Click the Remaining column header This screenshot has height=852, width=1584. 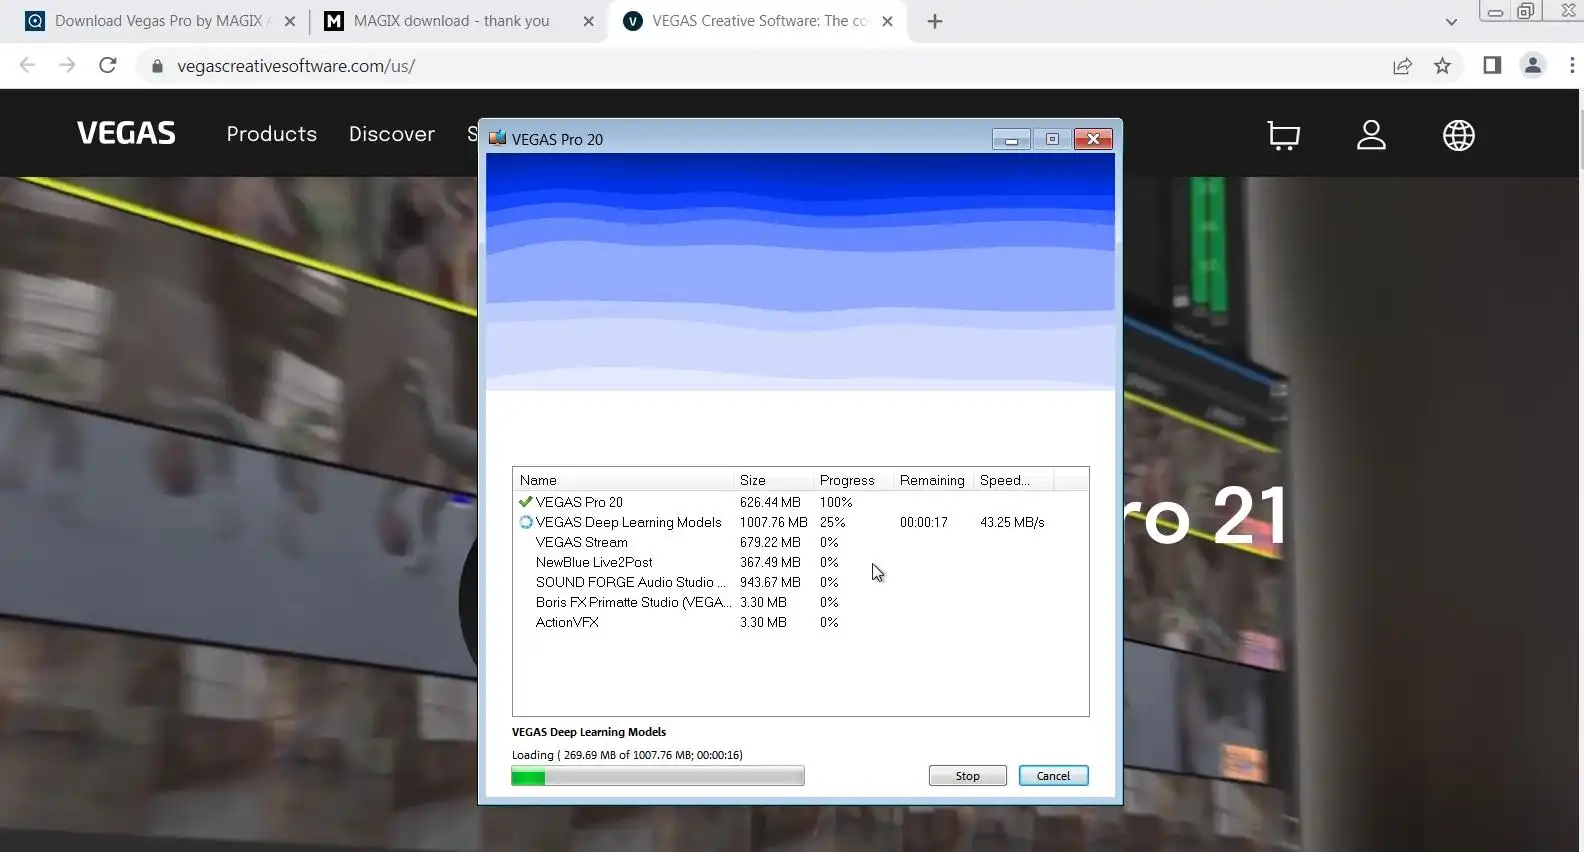pos(933,480)
